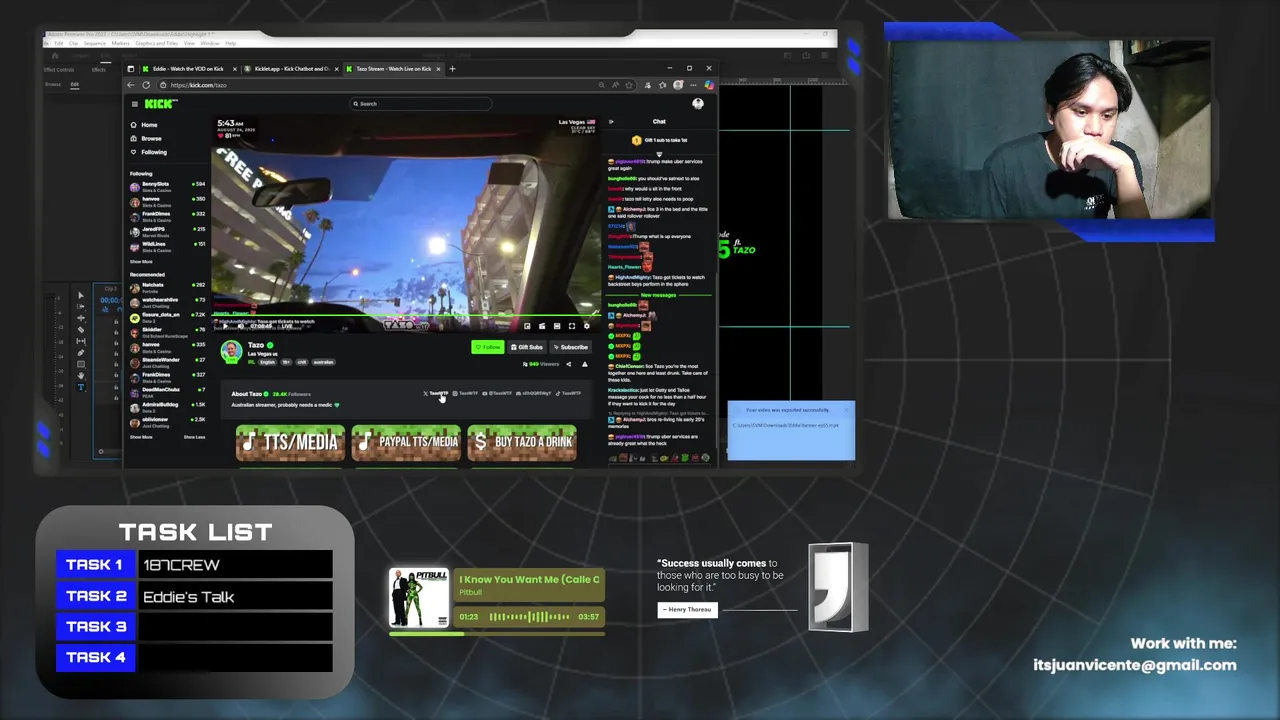The height and width of the screenshot is (720, 1280).
Task: Expand the Recommended list with Show More
Action: pyautogui.click(x=141, y=437)
